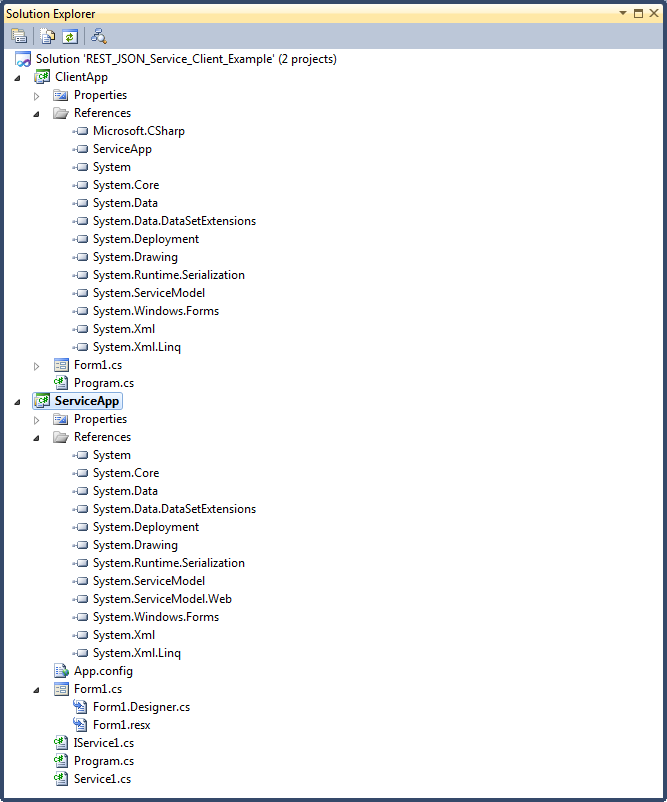The height and width of the screenshot is (802, 667).
Task: Select System.Windows.Forms under ClientApp References
Action: [x=156, y=311]
